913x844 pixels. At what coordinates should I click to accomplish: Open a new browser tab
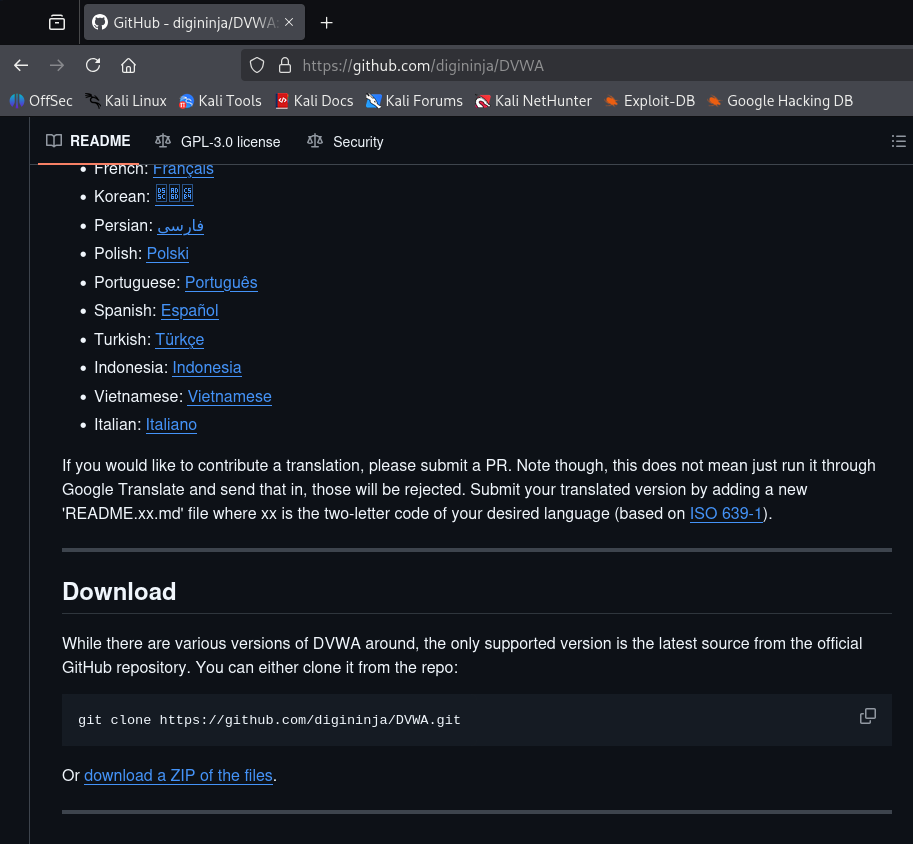pos(327,23)
